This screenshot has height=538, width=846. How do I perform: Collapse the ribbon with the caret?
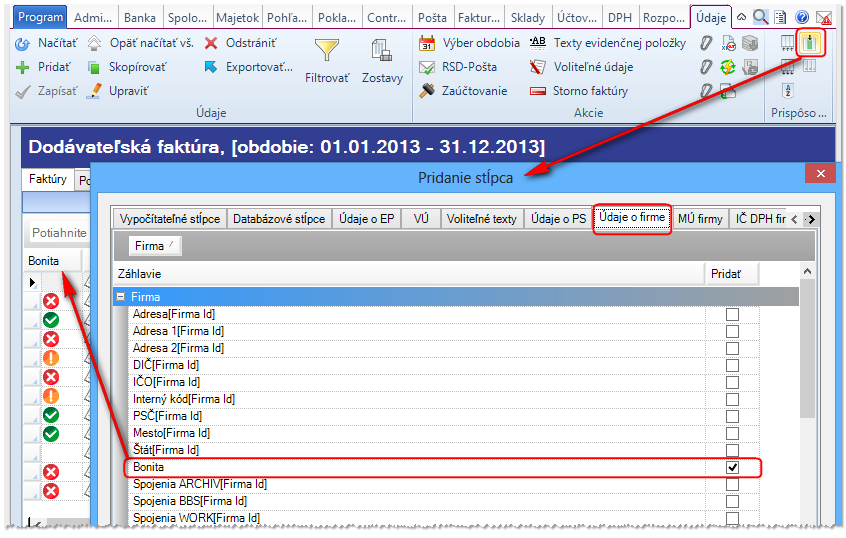(742, 17)
